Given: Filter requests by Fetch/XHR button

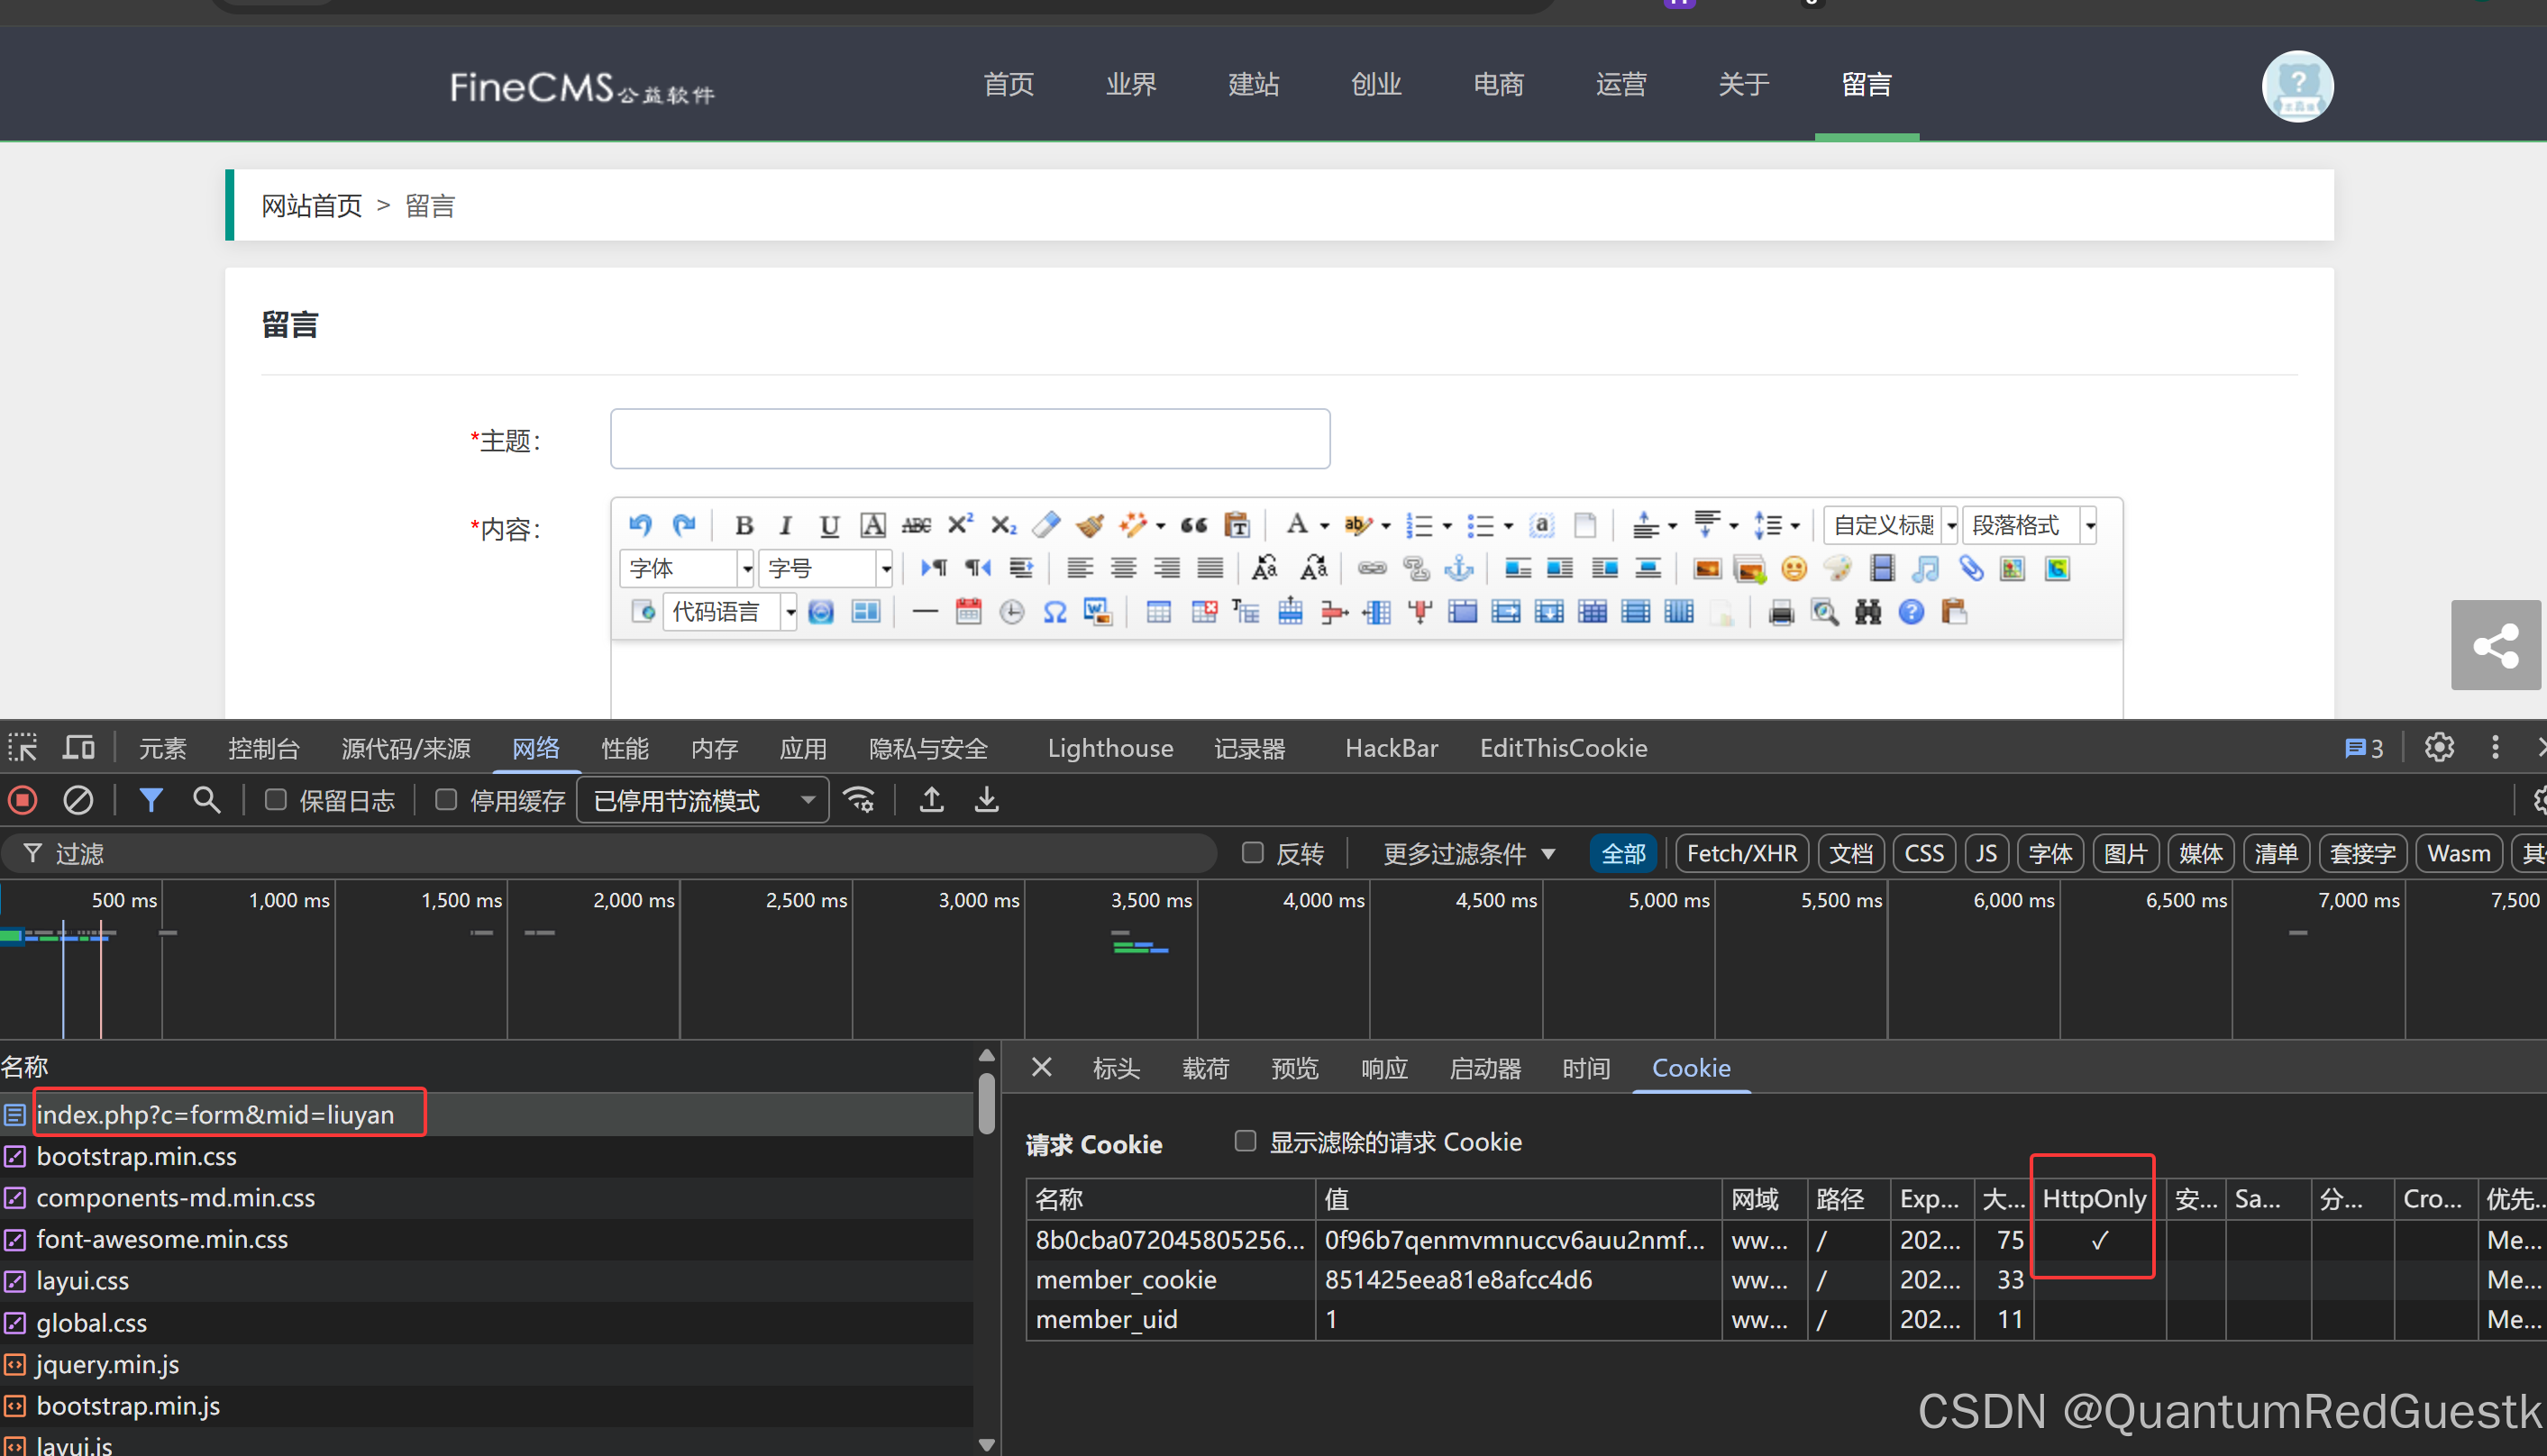Looking at the screenshot, I should [x=1741, y=853].
